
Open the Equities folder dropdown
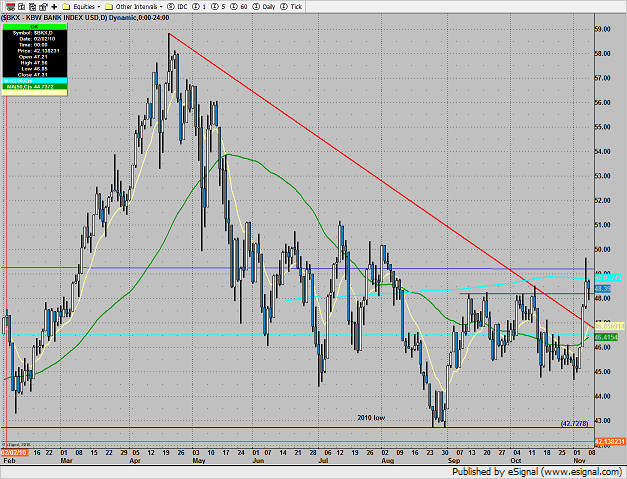pos(81,7)
